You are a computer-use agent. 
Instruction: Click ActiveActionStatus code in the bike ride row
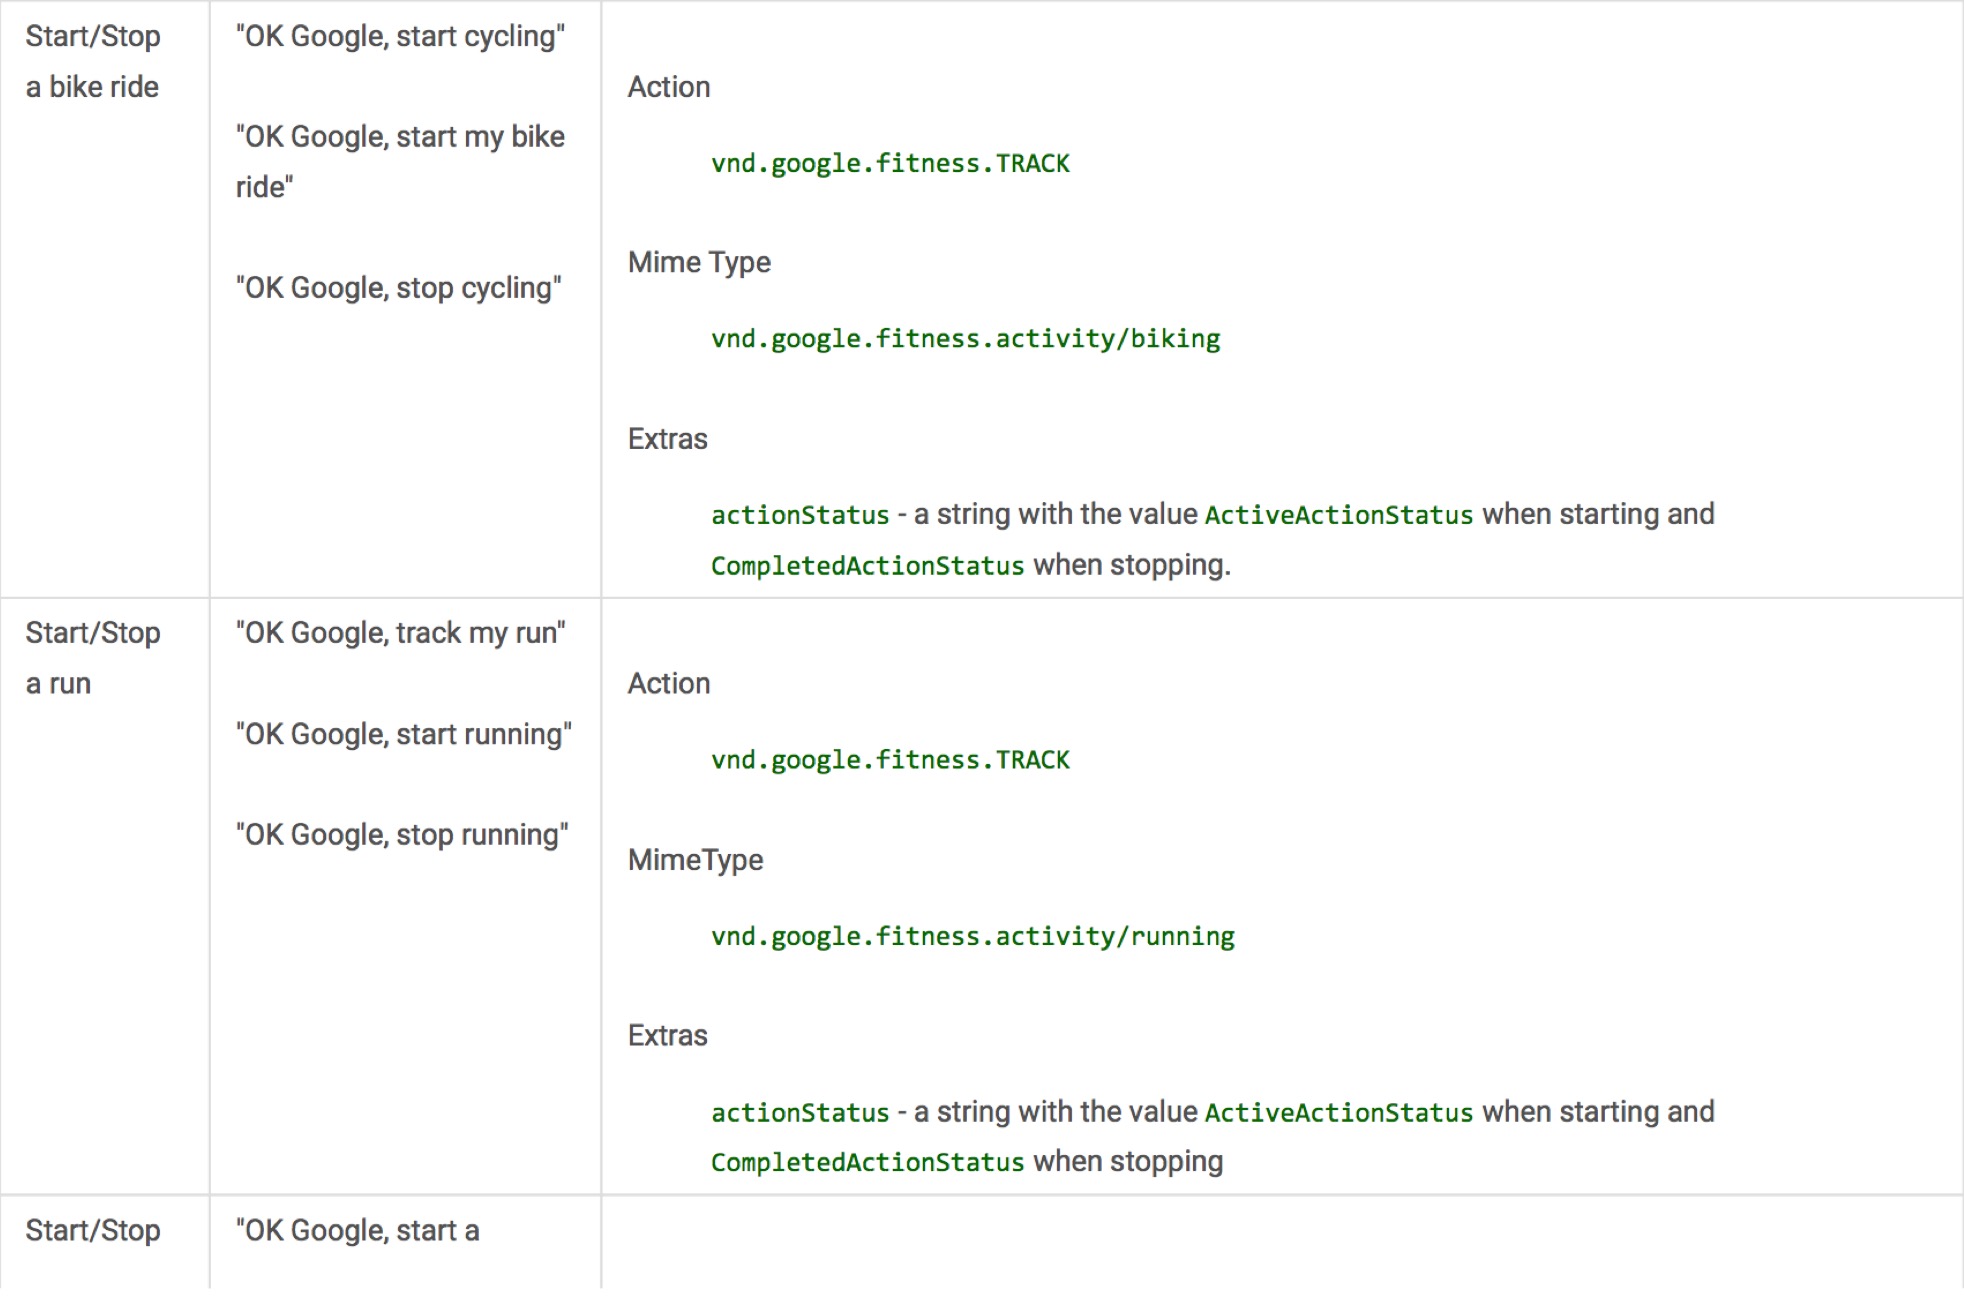1339,516
